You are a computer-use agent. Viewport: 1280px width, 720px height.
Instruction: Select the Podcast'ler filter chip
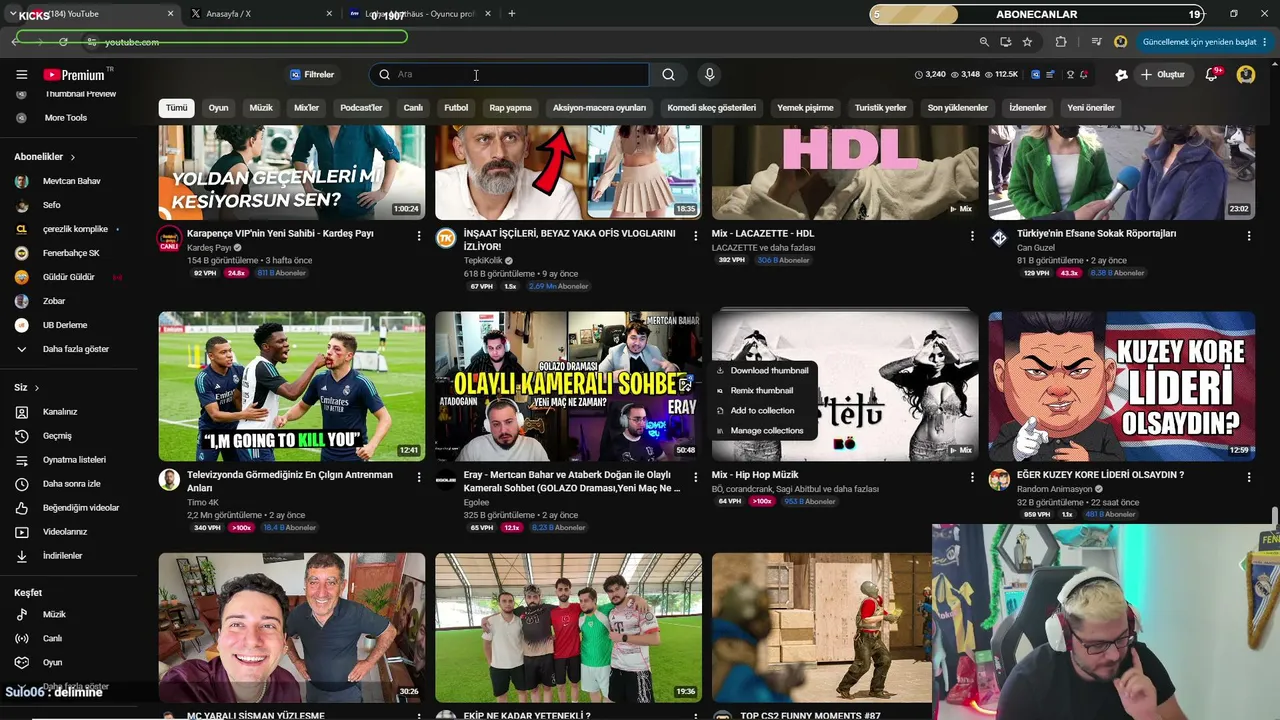pyautogui.click(x=361, y=108)
